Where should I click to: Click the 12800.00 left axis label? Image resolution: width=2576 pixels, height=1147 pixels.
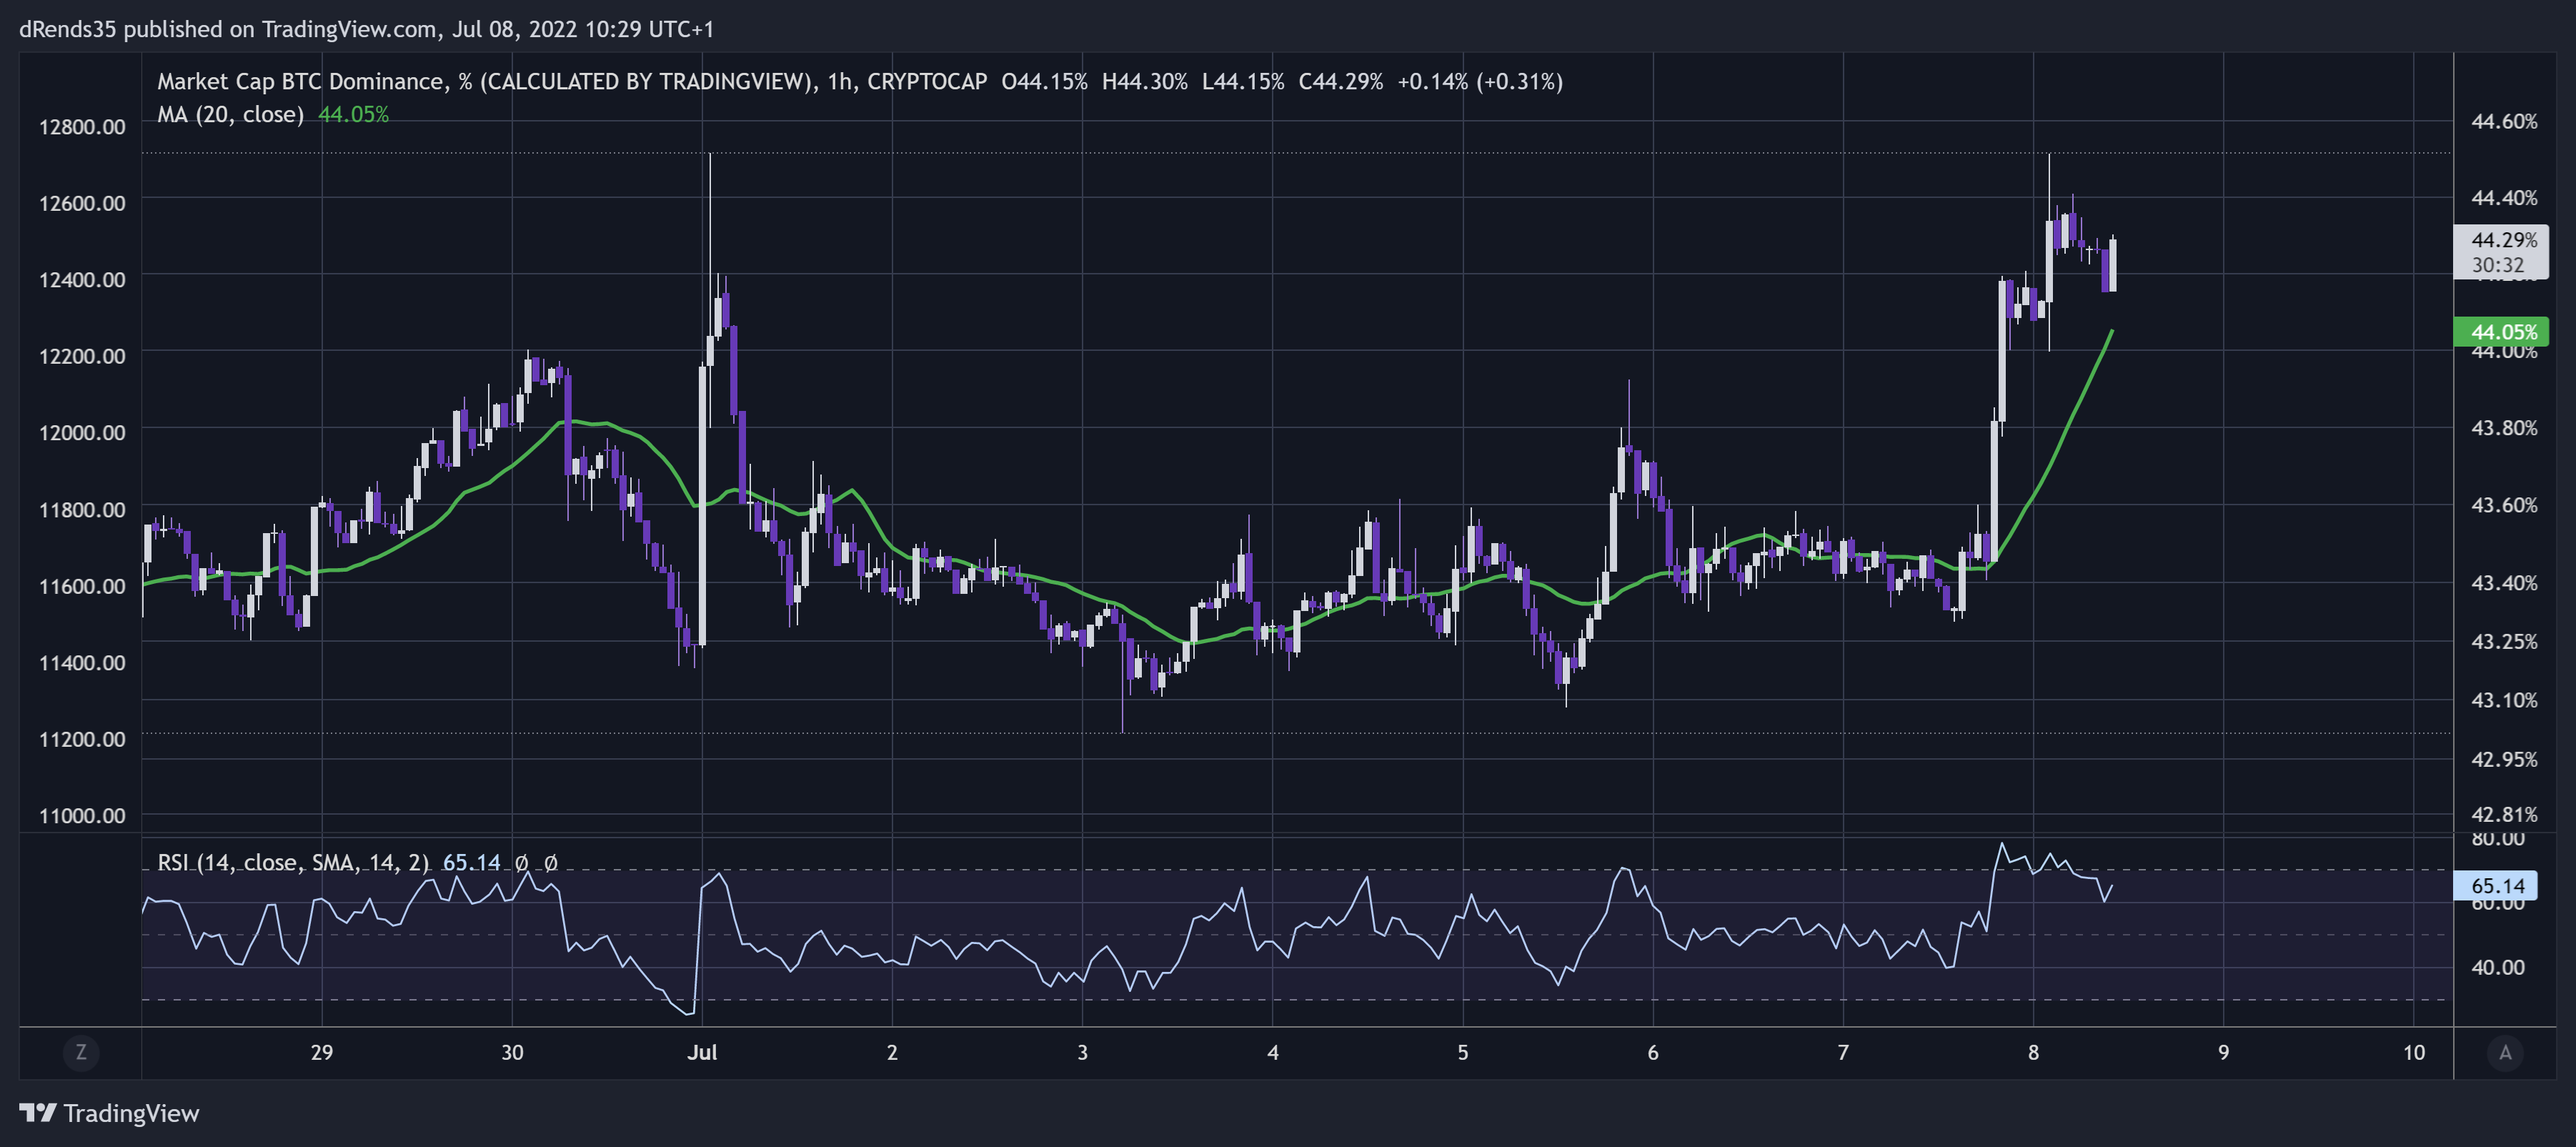pos(82,127)
